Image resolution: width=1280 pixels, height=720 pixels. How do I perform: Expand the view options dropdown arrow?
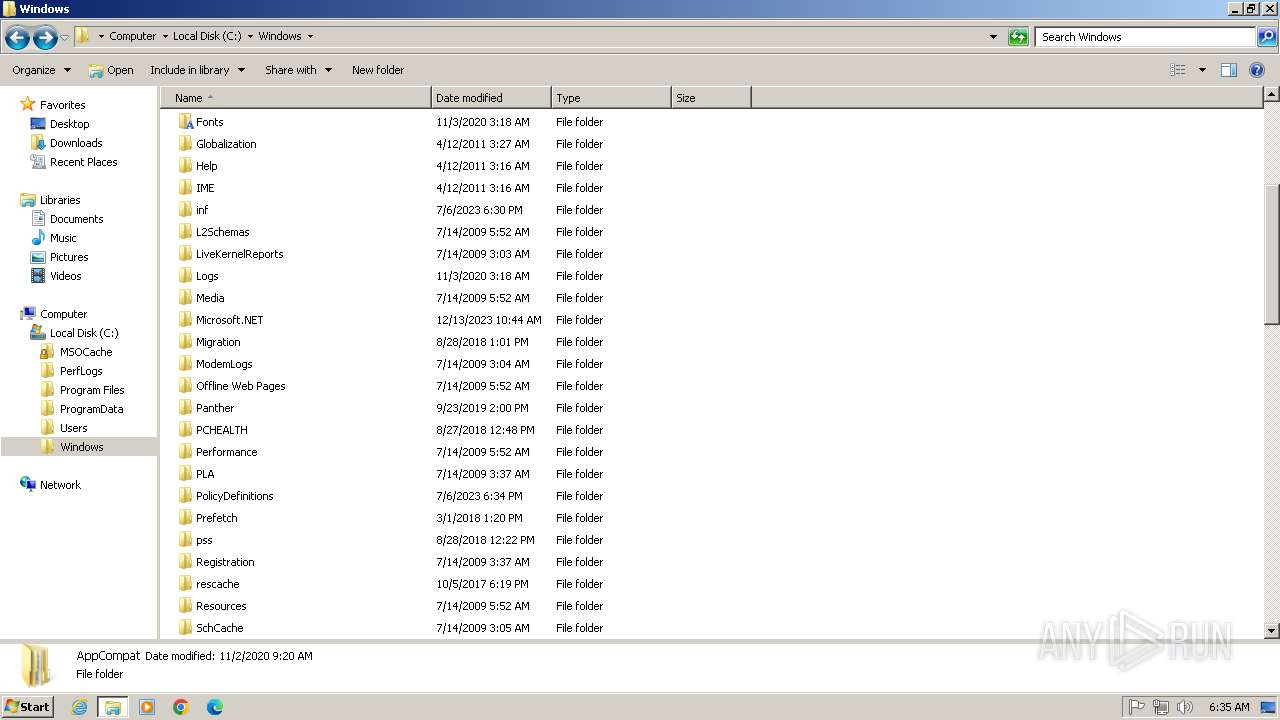[1202, 70]
